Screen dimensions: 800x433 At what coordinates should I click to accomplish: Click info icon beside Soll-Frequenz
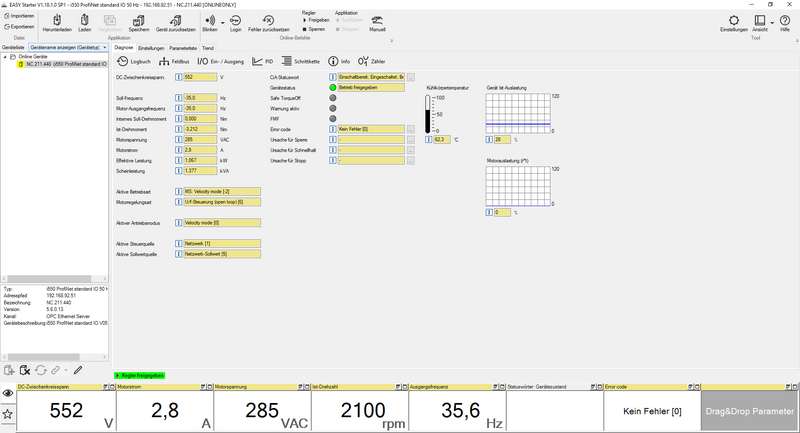pyautogui.click(x=179, y=97)
